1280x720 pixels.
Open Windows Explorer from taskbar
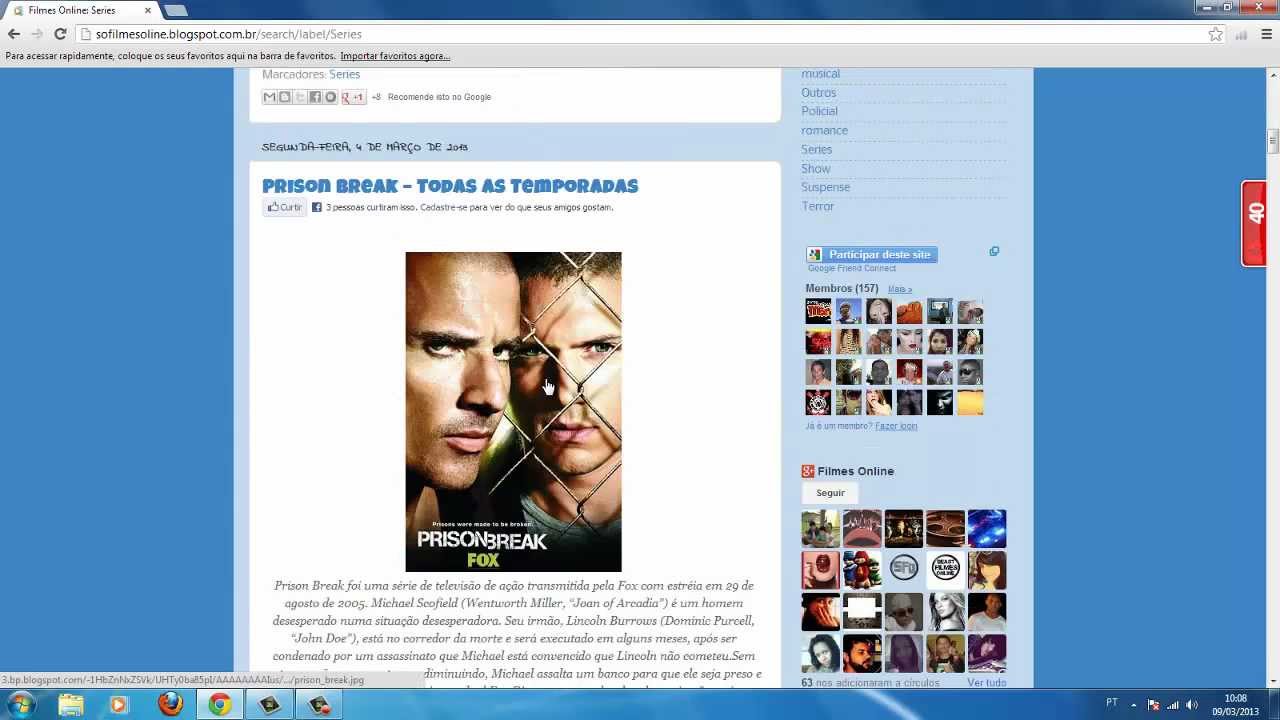click(71, 704)
